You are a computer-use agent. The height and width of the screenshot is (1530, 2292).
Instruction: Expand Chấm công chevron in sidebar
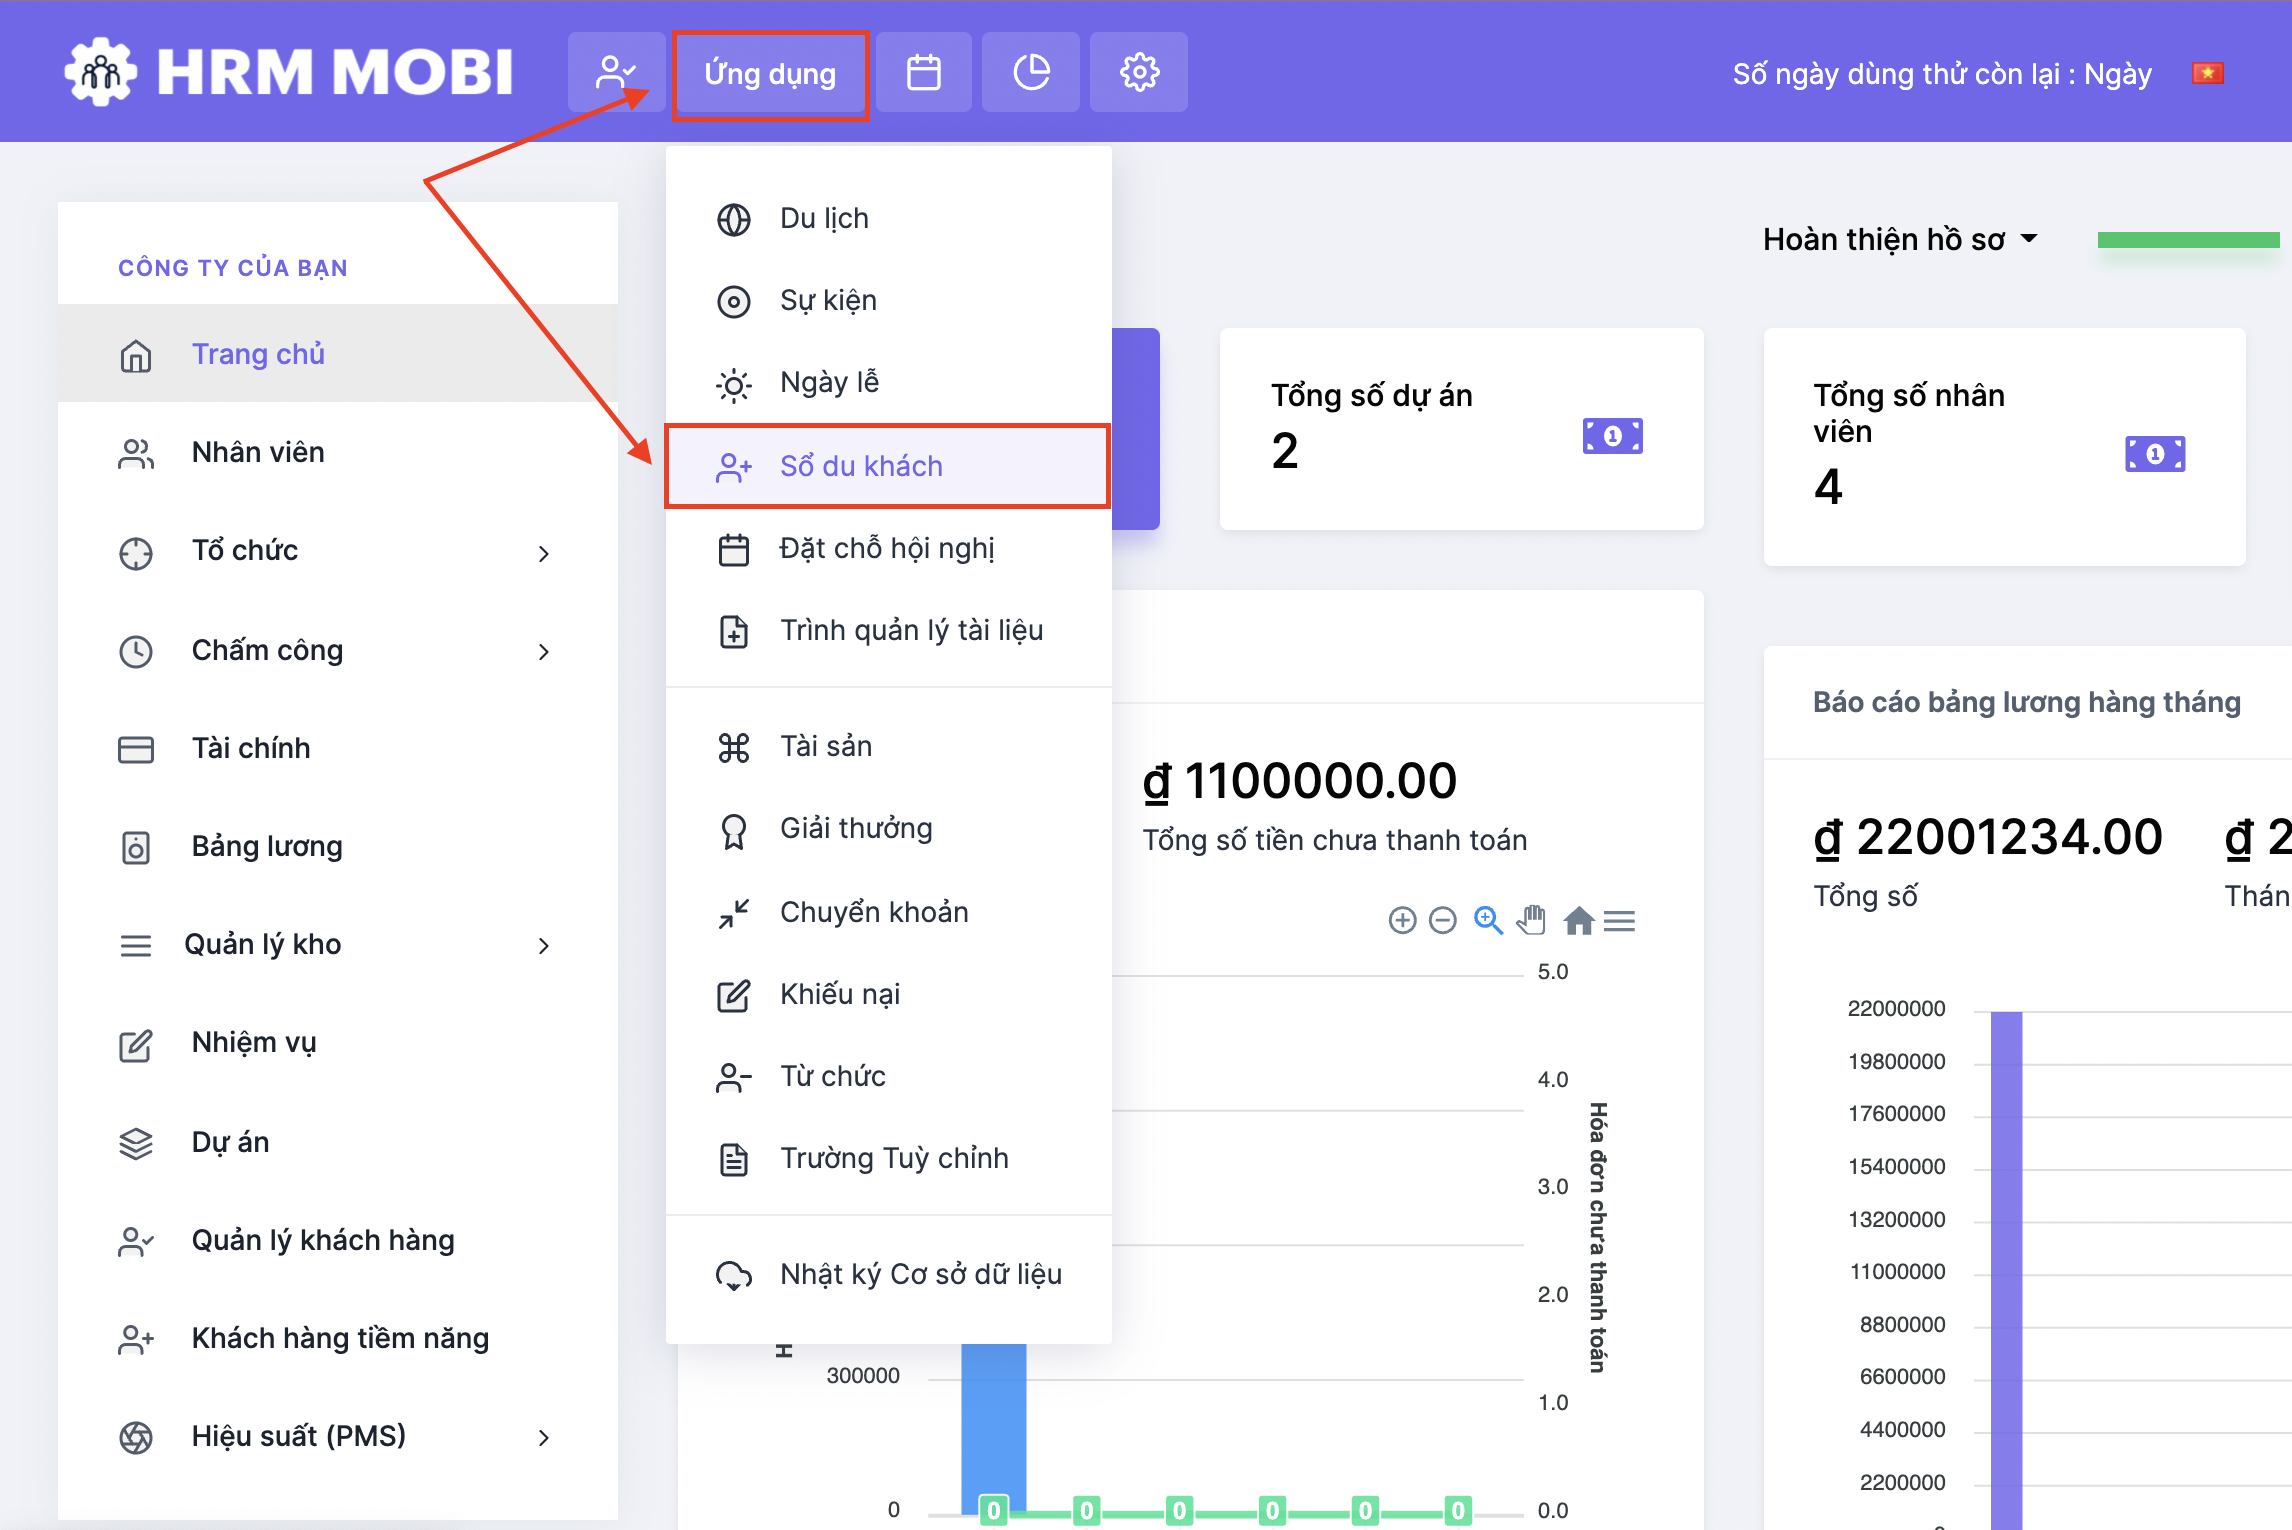(x=544, y=652)
